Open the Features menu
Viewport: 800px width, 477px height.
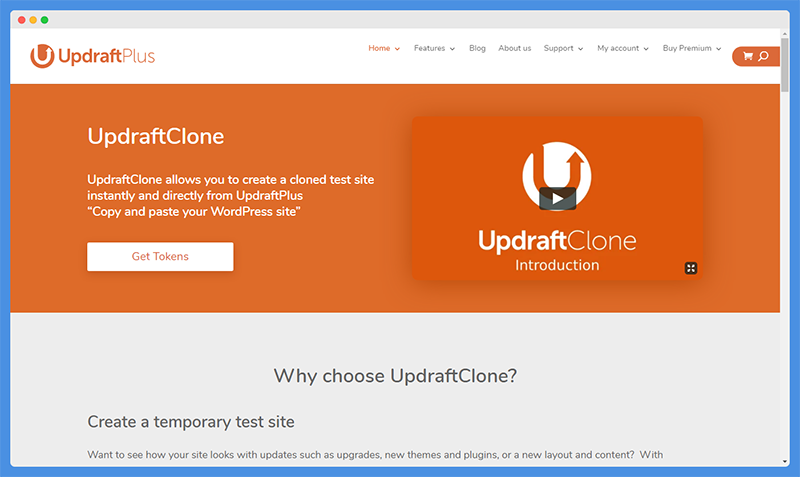[429, 48]
